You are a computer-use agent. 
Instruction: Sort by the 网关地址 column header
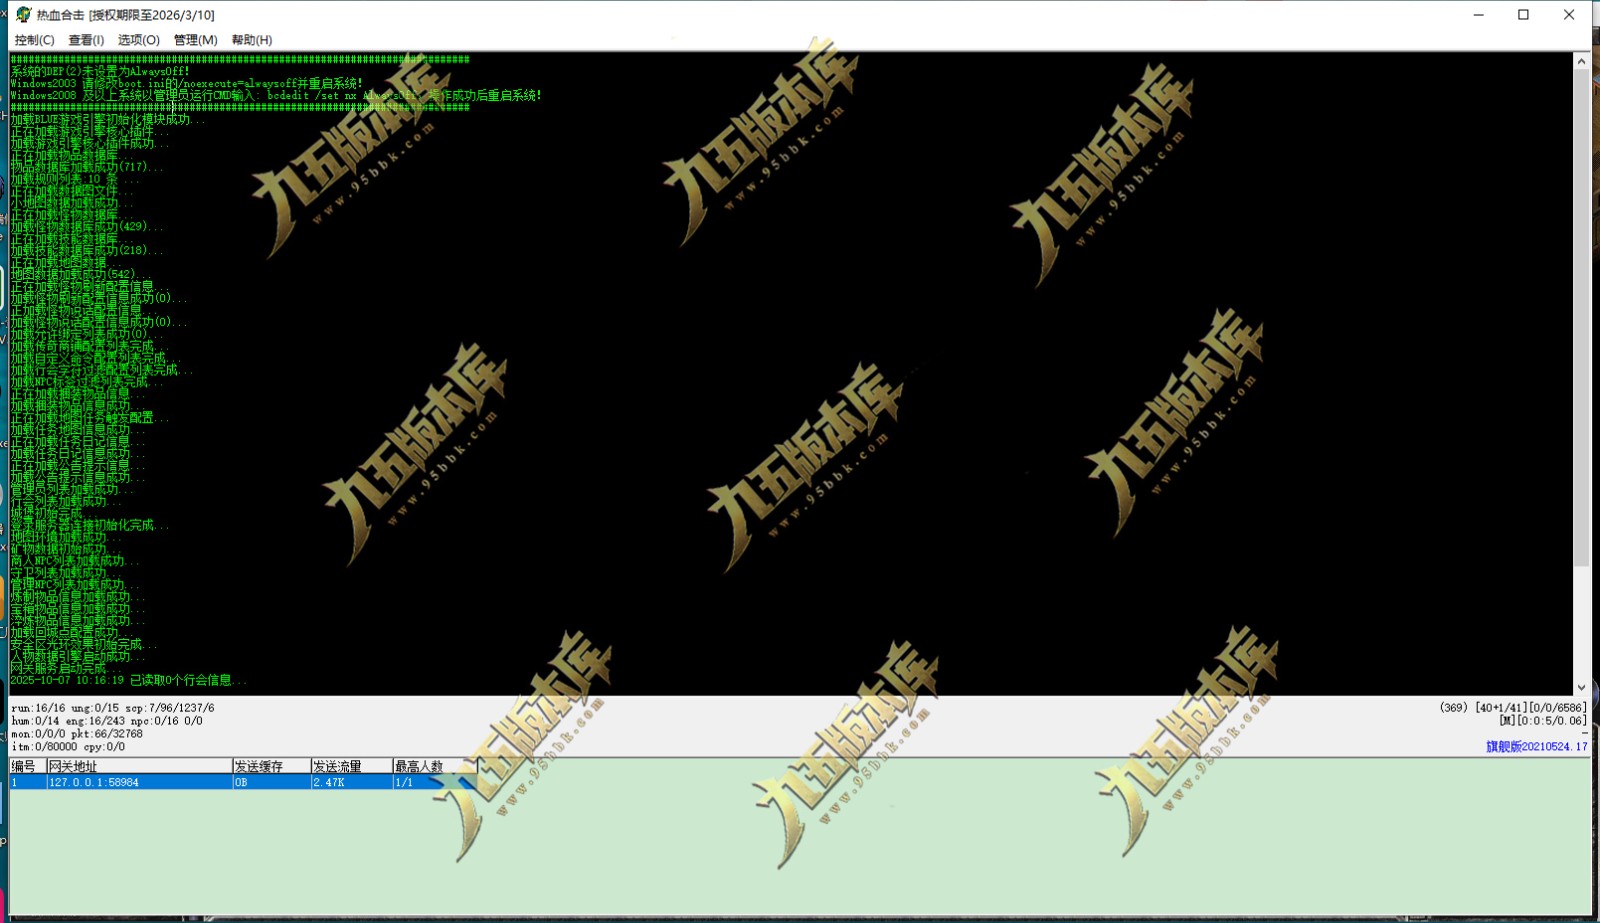(139, 766)
